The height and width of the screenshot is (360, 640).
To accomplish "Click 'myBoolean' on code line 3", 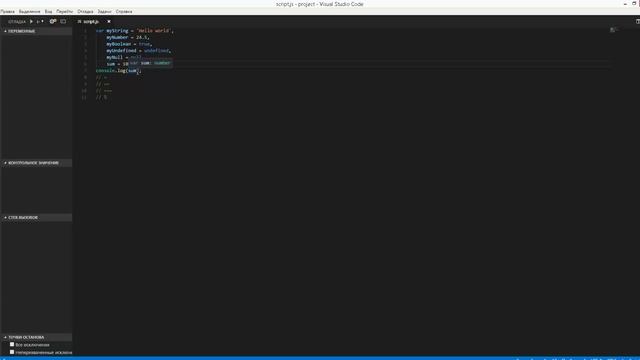I will [119, 44].
